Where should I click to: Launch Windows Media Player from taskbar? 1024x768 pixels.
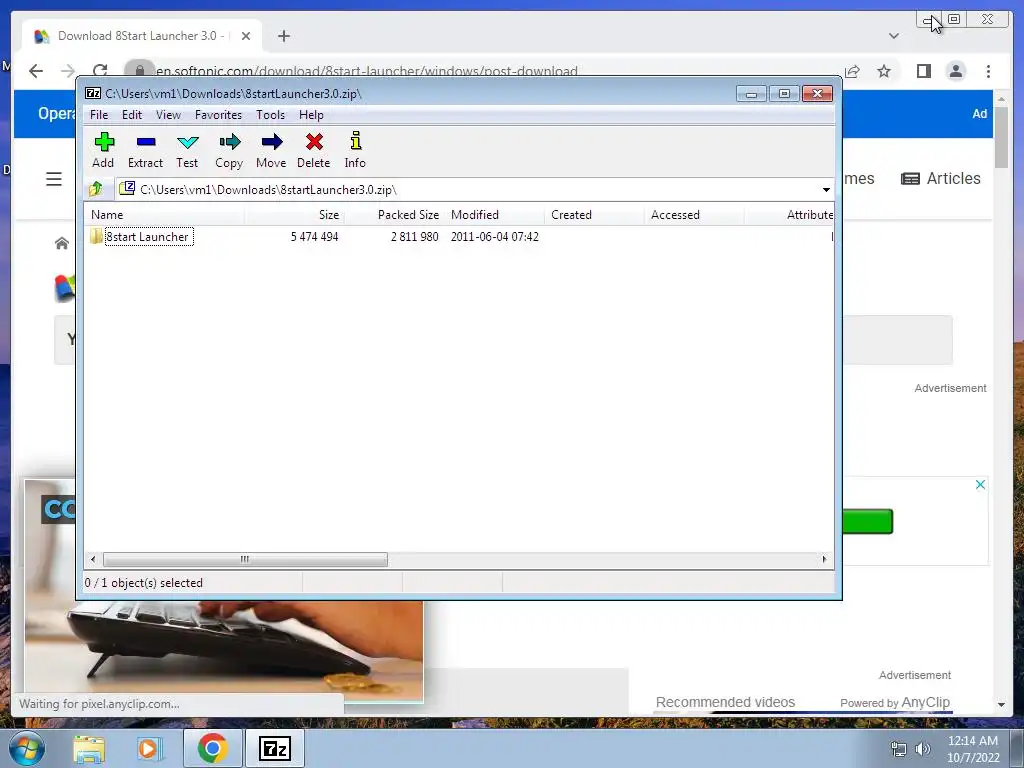tap(150, 748)
